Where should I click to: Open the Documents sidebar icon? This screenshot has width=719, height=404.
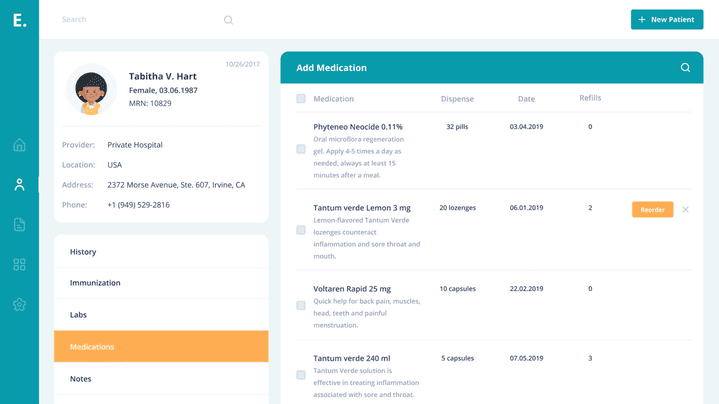click(19, 225)
